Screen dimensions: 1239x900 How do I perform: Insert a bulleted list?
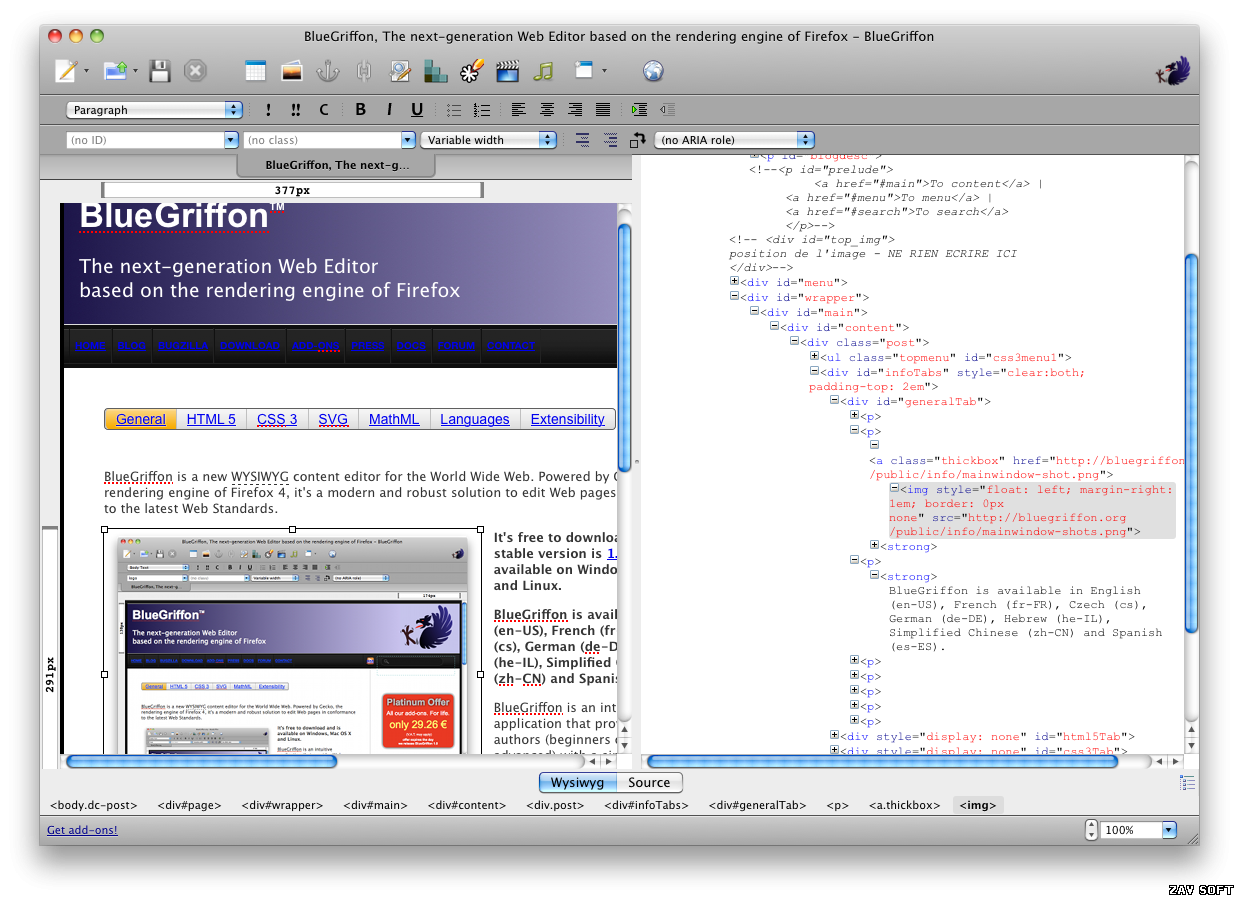click(454, 110)
